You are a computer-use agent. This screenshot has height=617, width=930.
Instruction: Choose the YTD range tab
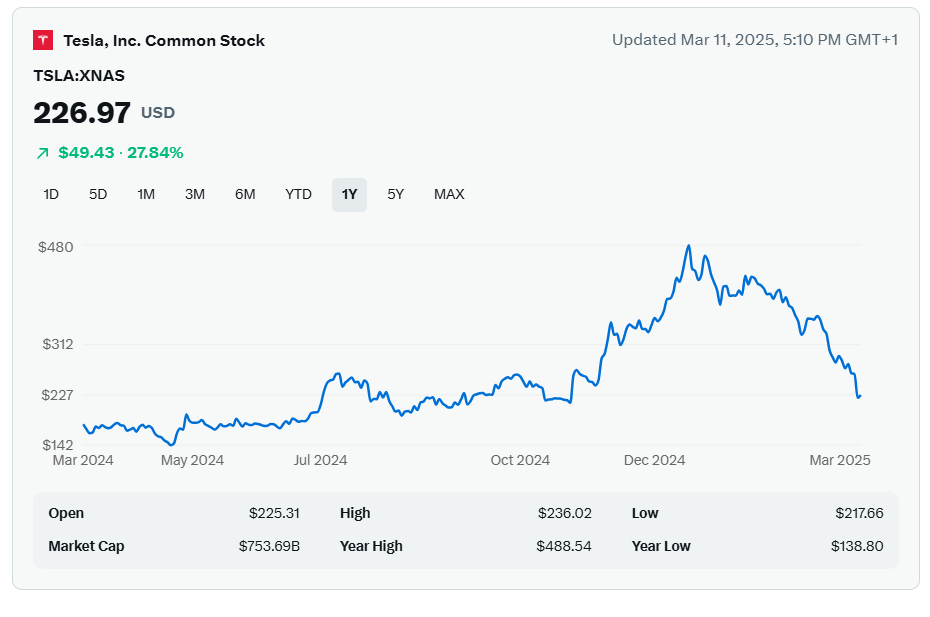click(x=298, y=194)
